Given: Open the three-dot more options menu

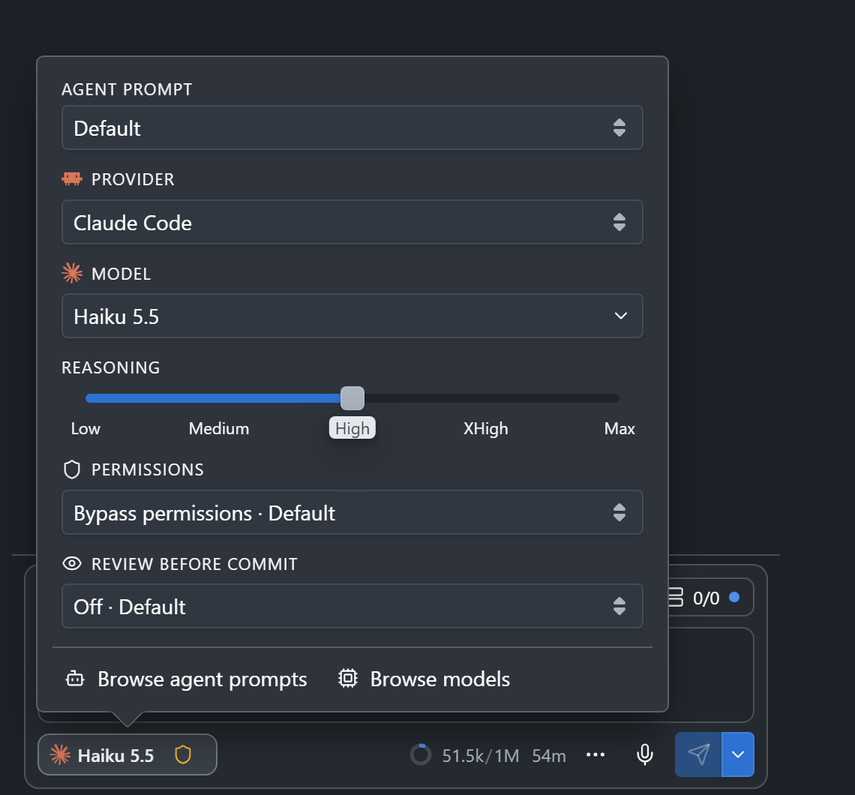Looking at the screenshot, I should pos(595,755).
